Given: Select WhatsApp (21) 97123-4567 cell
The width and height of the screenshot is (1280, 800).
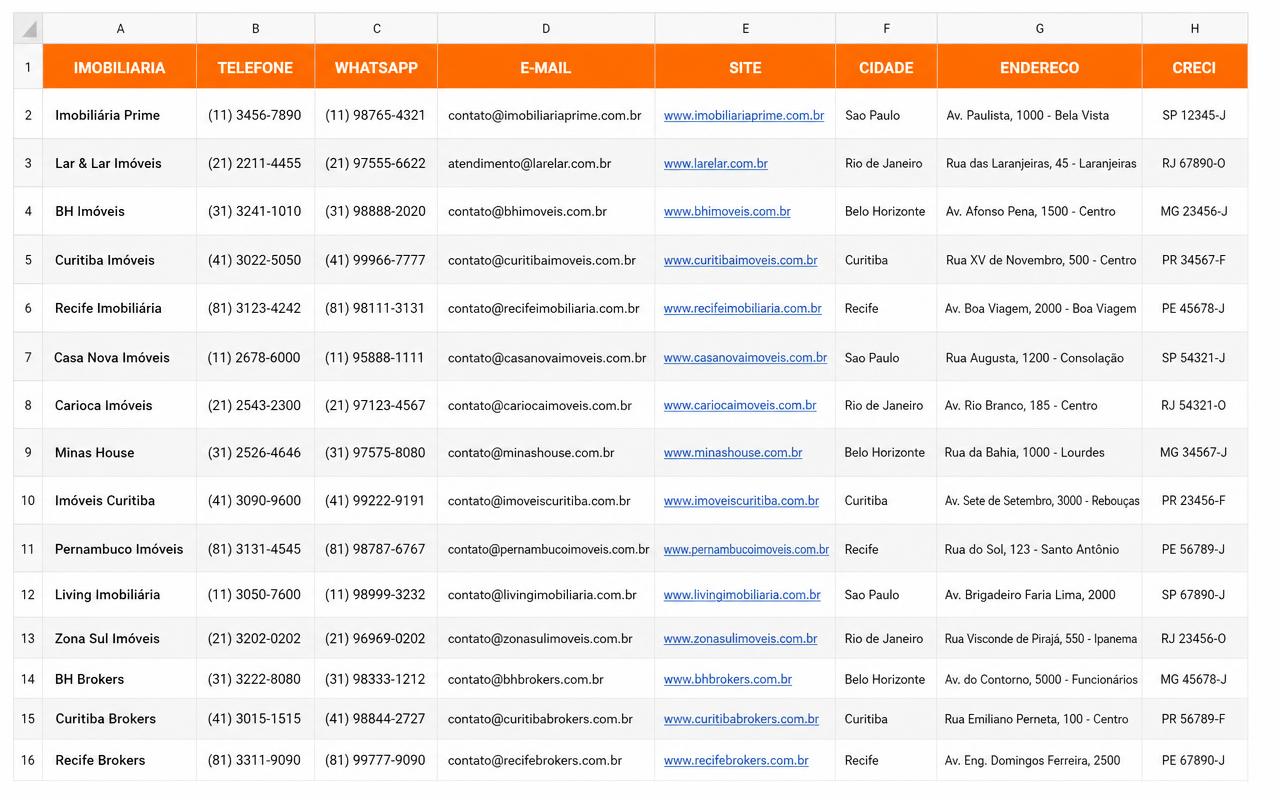Looking at the screenshot, I should pyautogui.click(x=376, y=405).
